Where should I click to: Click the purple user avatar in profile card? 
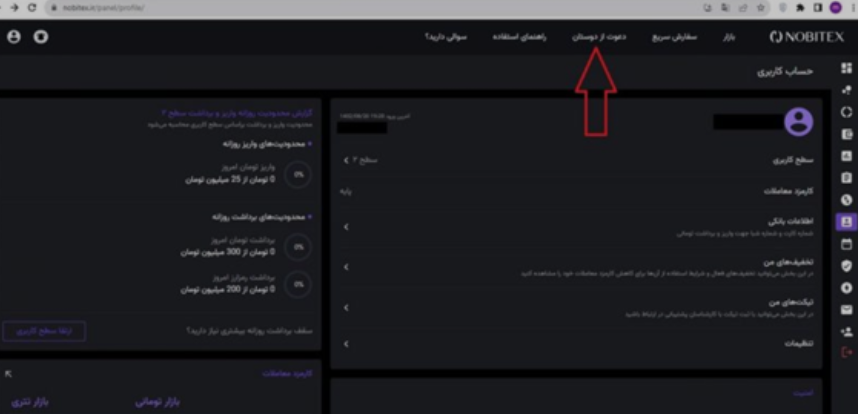click(x=798, y=122)
